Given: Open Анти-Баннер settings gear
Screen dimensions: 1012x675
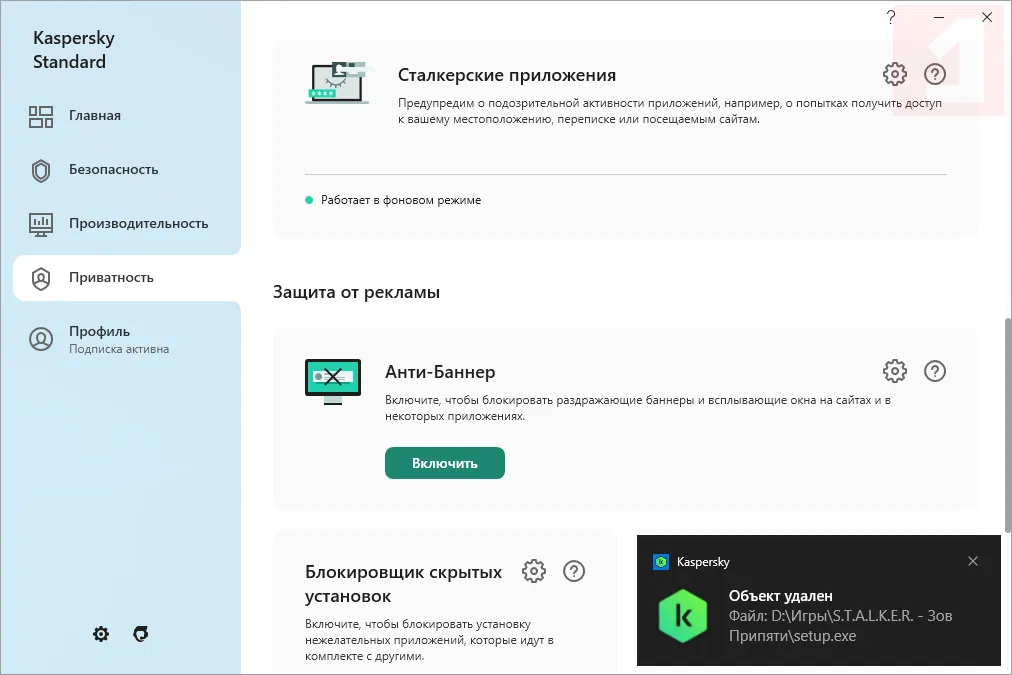Looking at the screenshot, I should point(895,371).
